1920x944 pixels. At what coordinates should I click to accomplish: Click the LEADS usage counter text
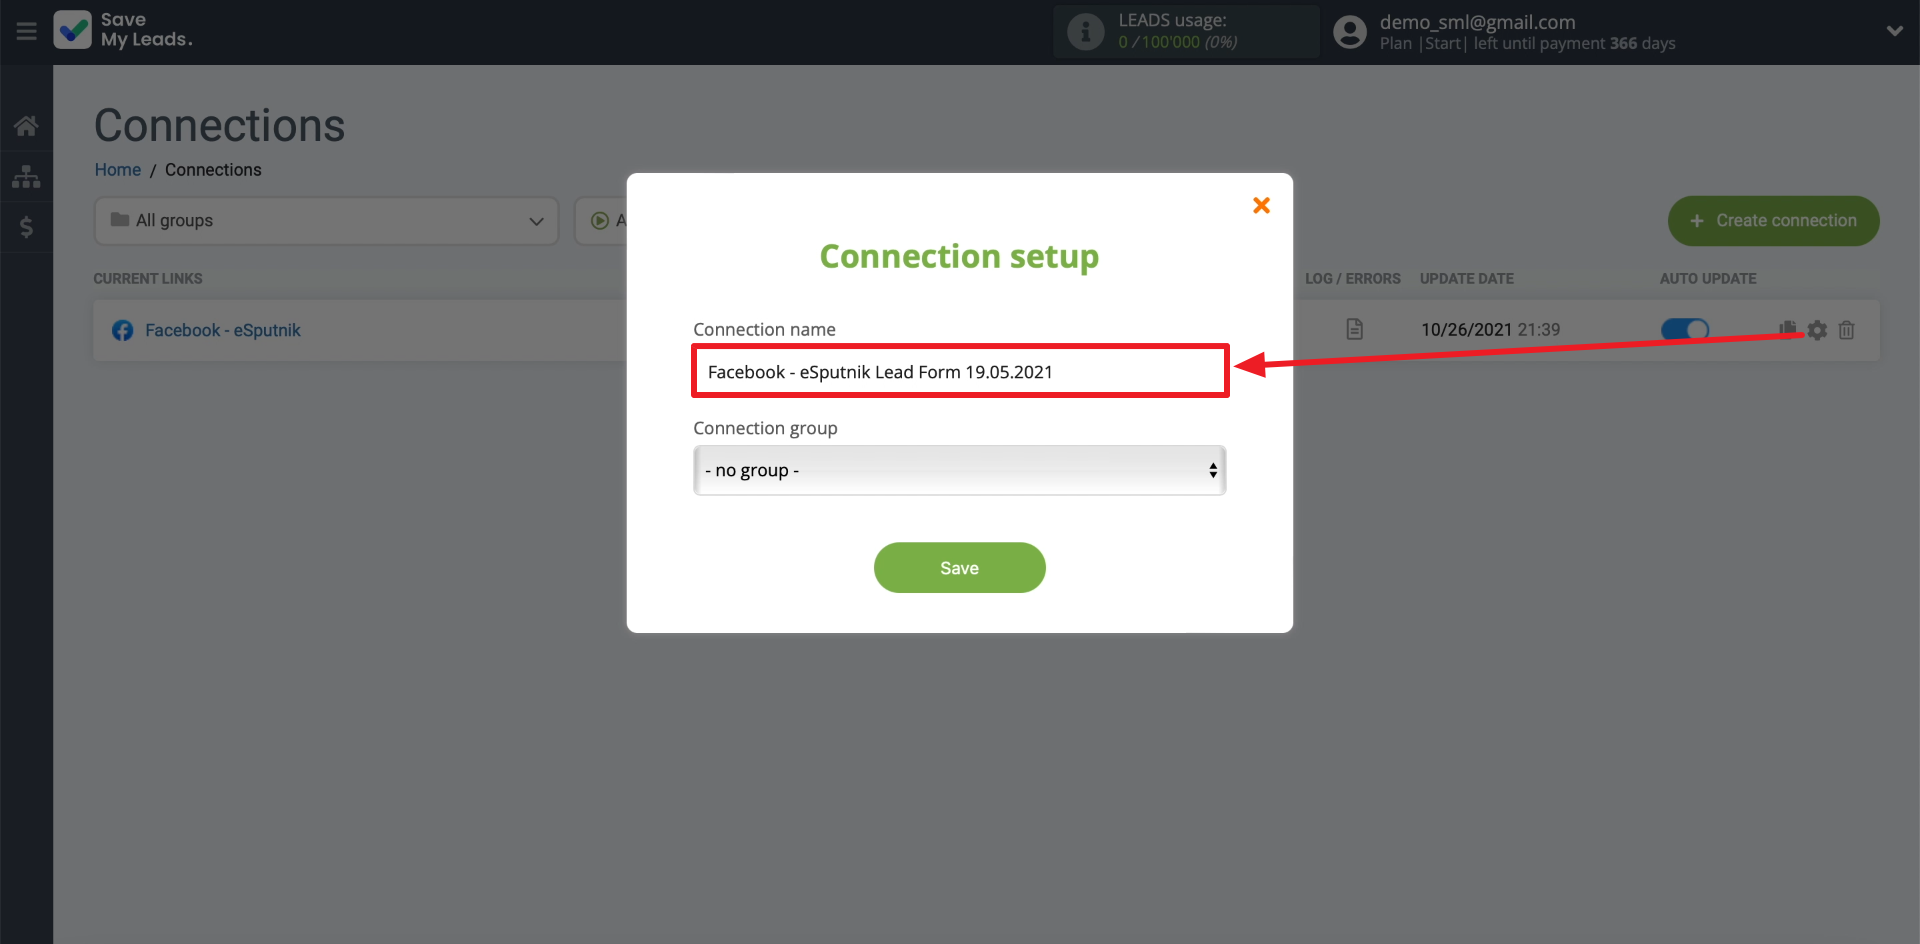tap(1177, 42)
